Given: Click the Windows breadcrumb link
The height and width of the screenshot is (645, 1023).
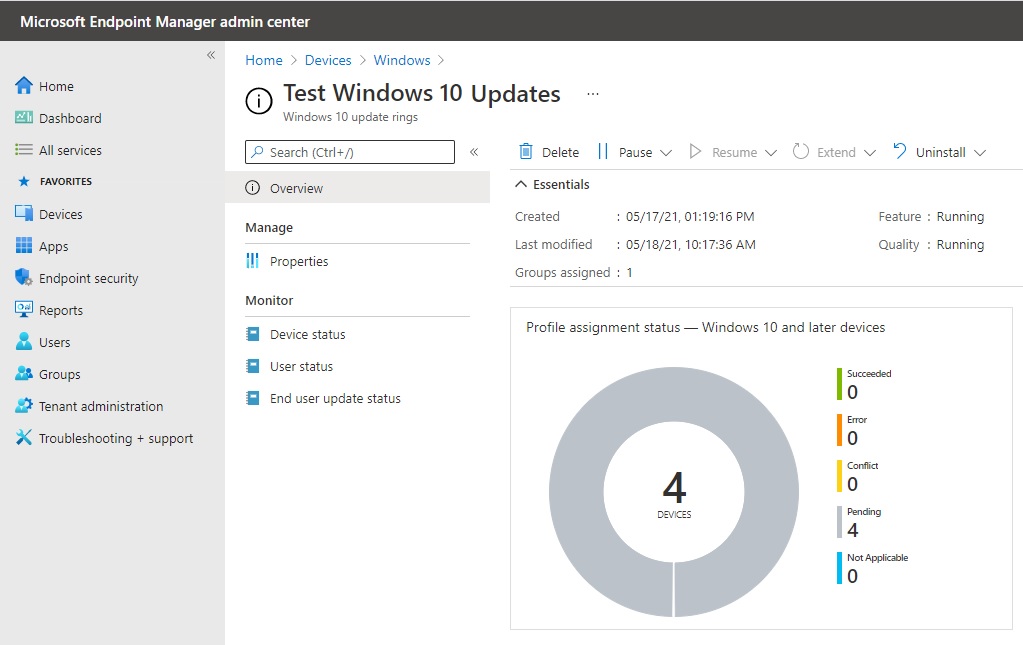Looking at the screenshot, I should (402, 60).
